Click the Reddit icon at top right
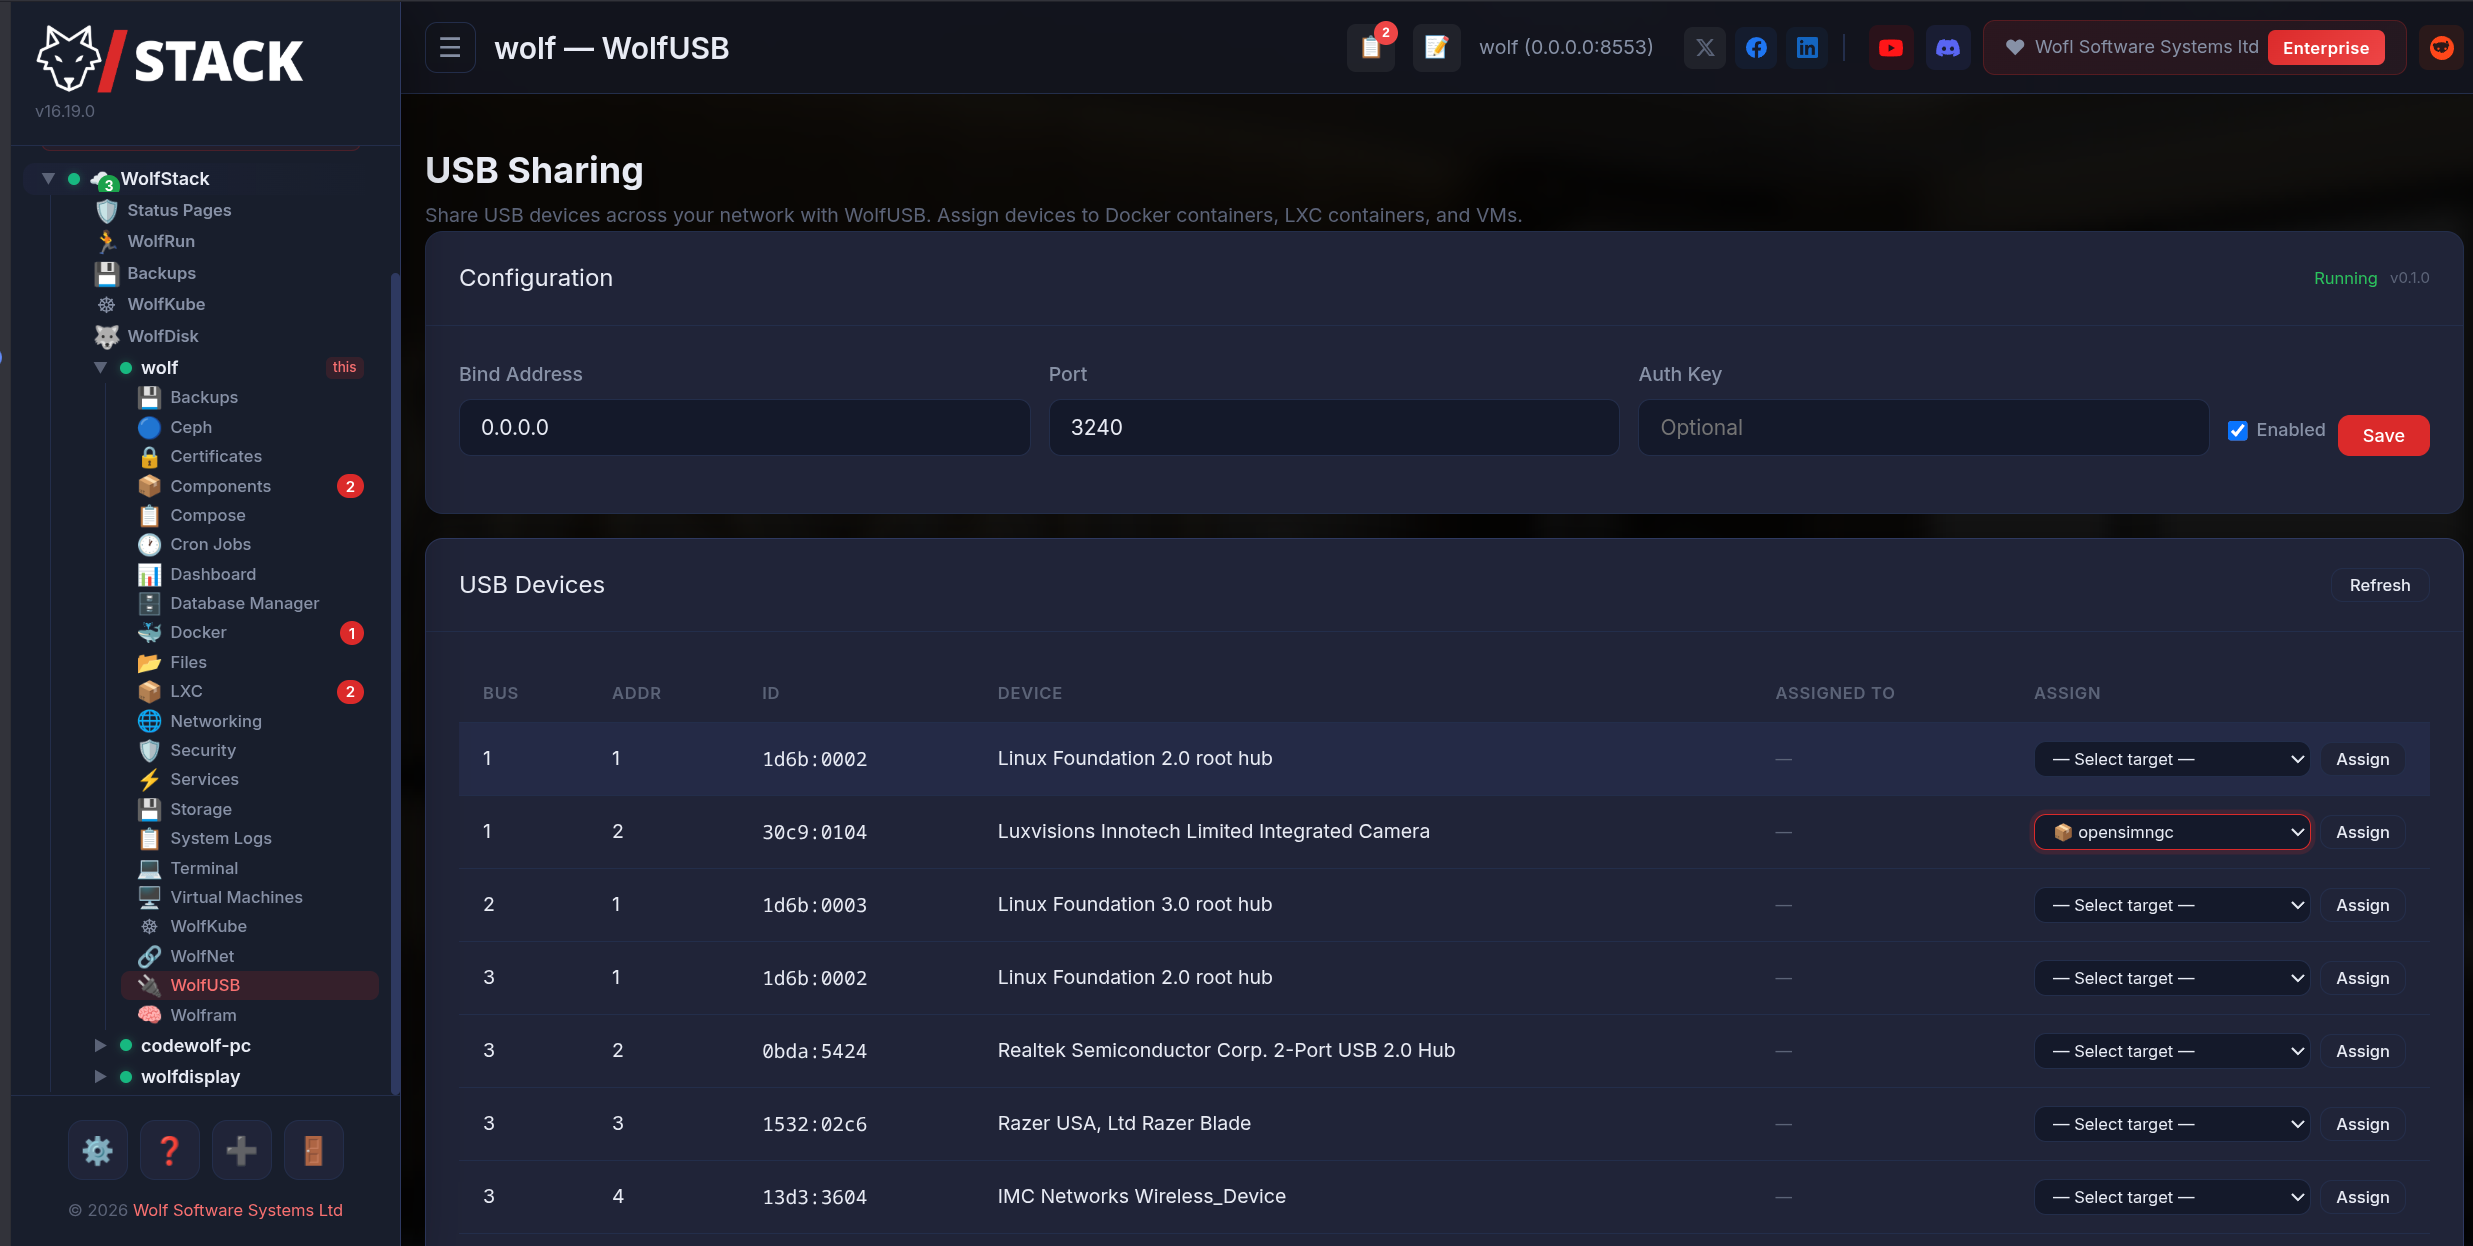 point(2441,48)
